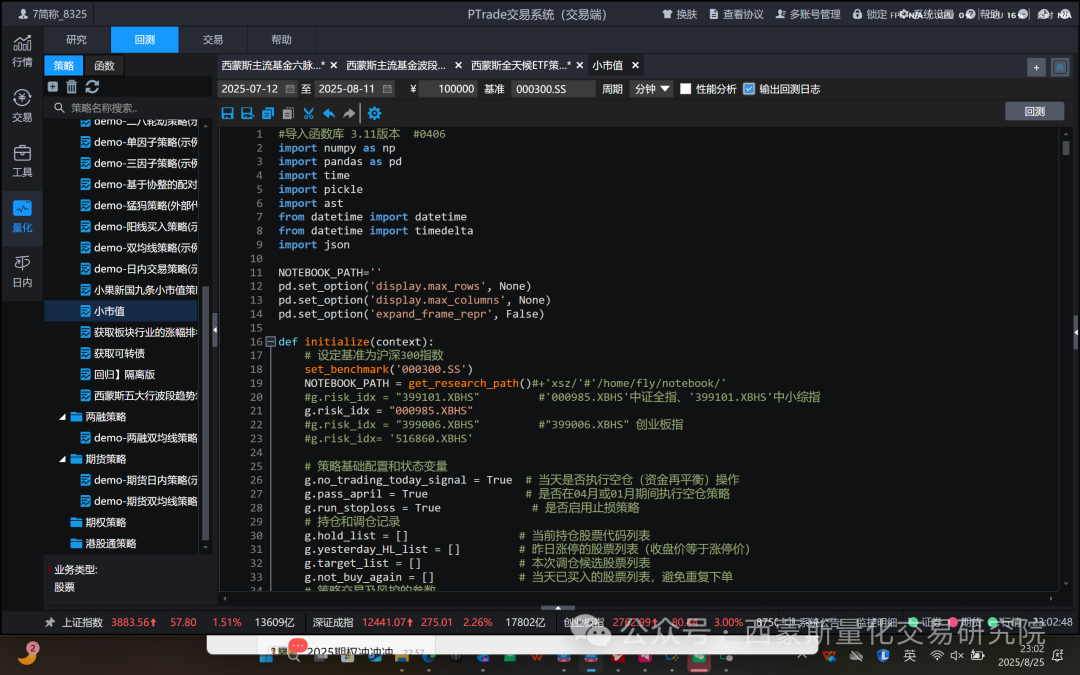This screenshot has height=675, width=1080.
Task: Open the 交易 trading sidebar icon
Action: 22,106
